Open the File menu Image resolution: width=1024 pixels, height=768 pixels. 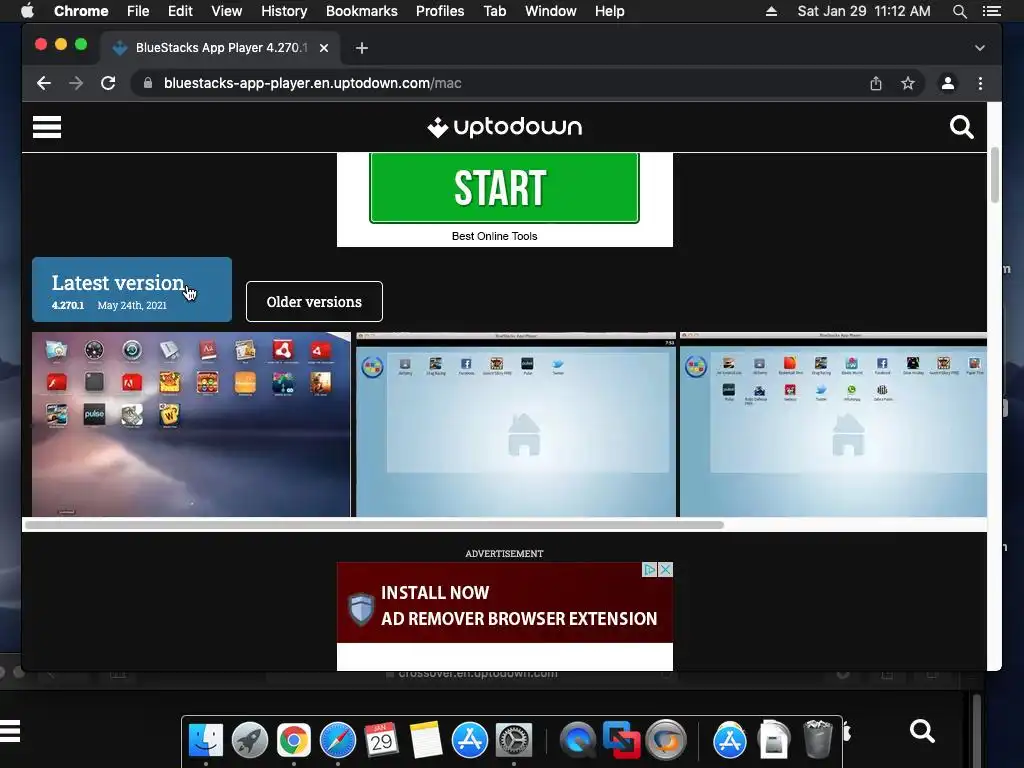pos(138,11)
